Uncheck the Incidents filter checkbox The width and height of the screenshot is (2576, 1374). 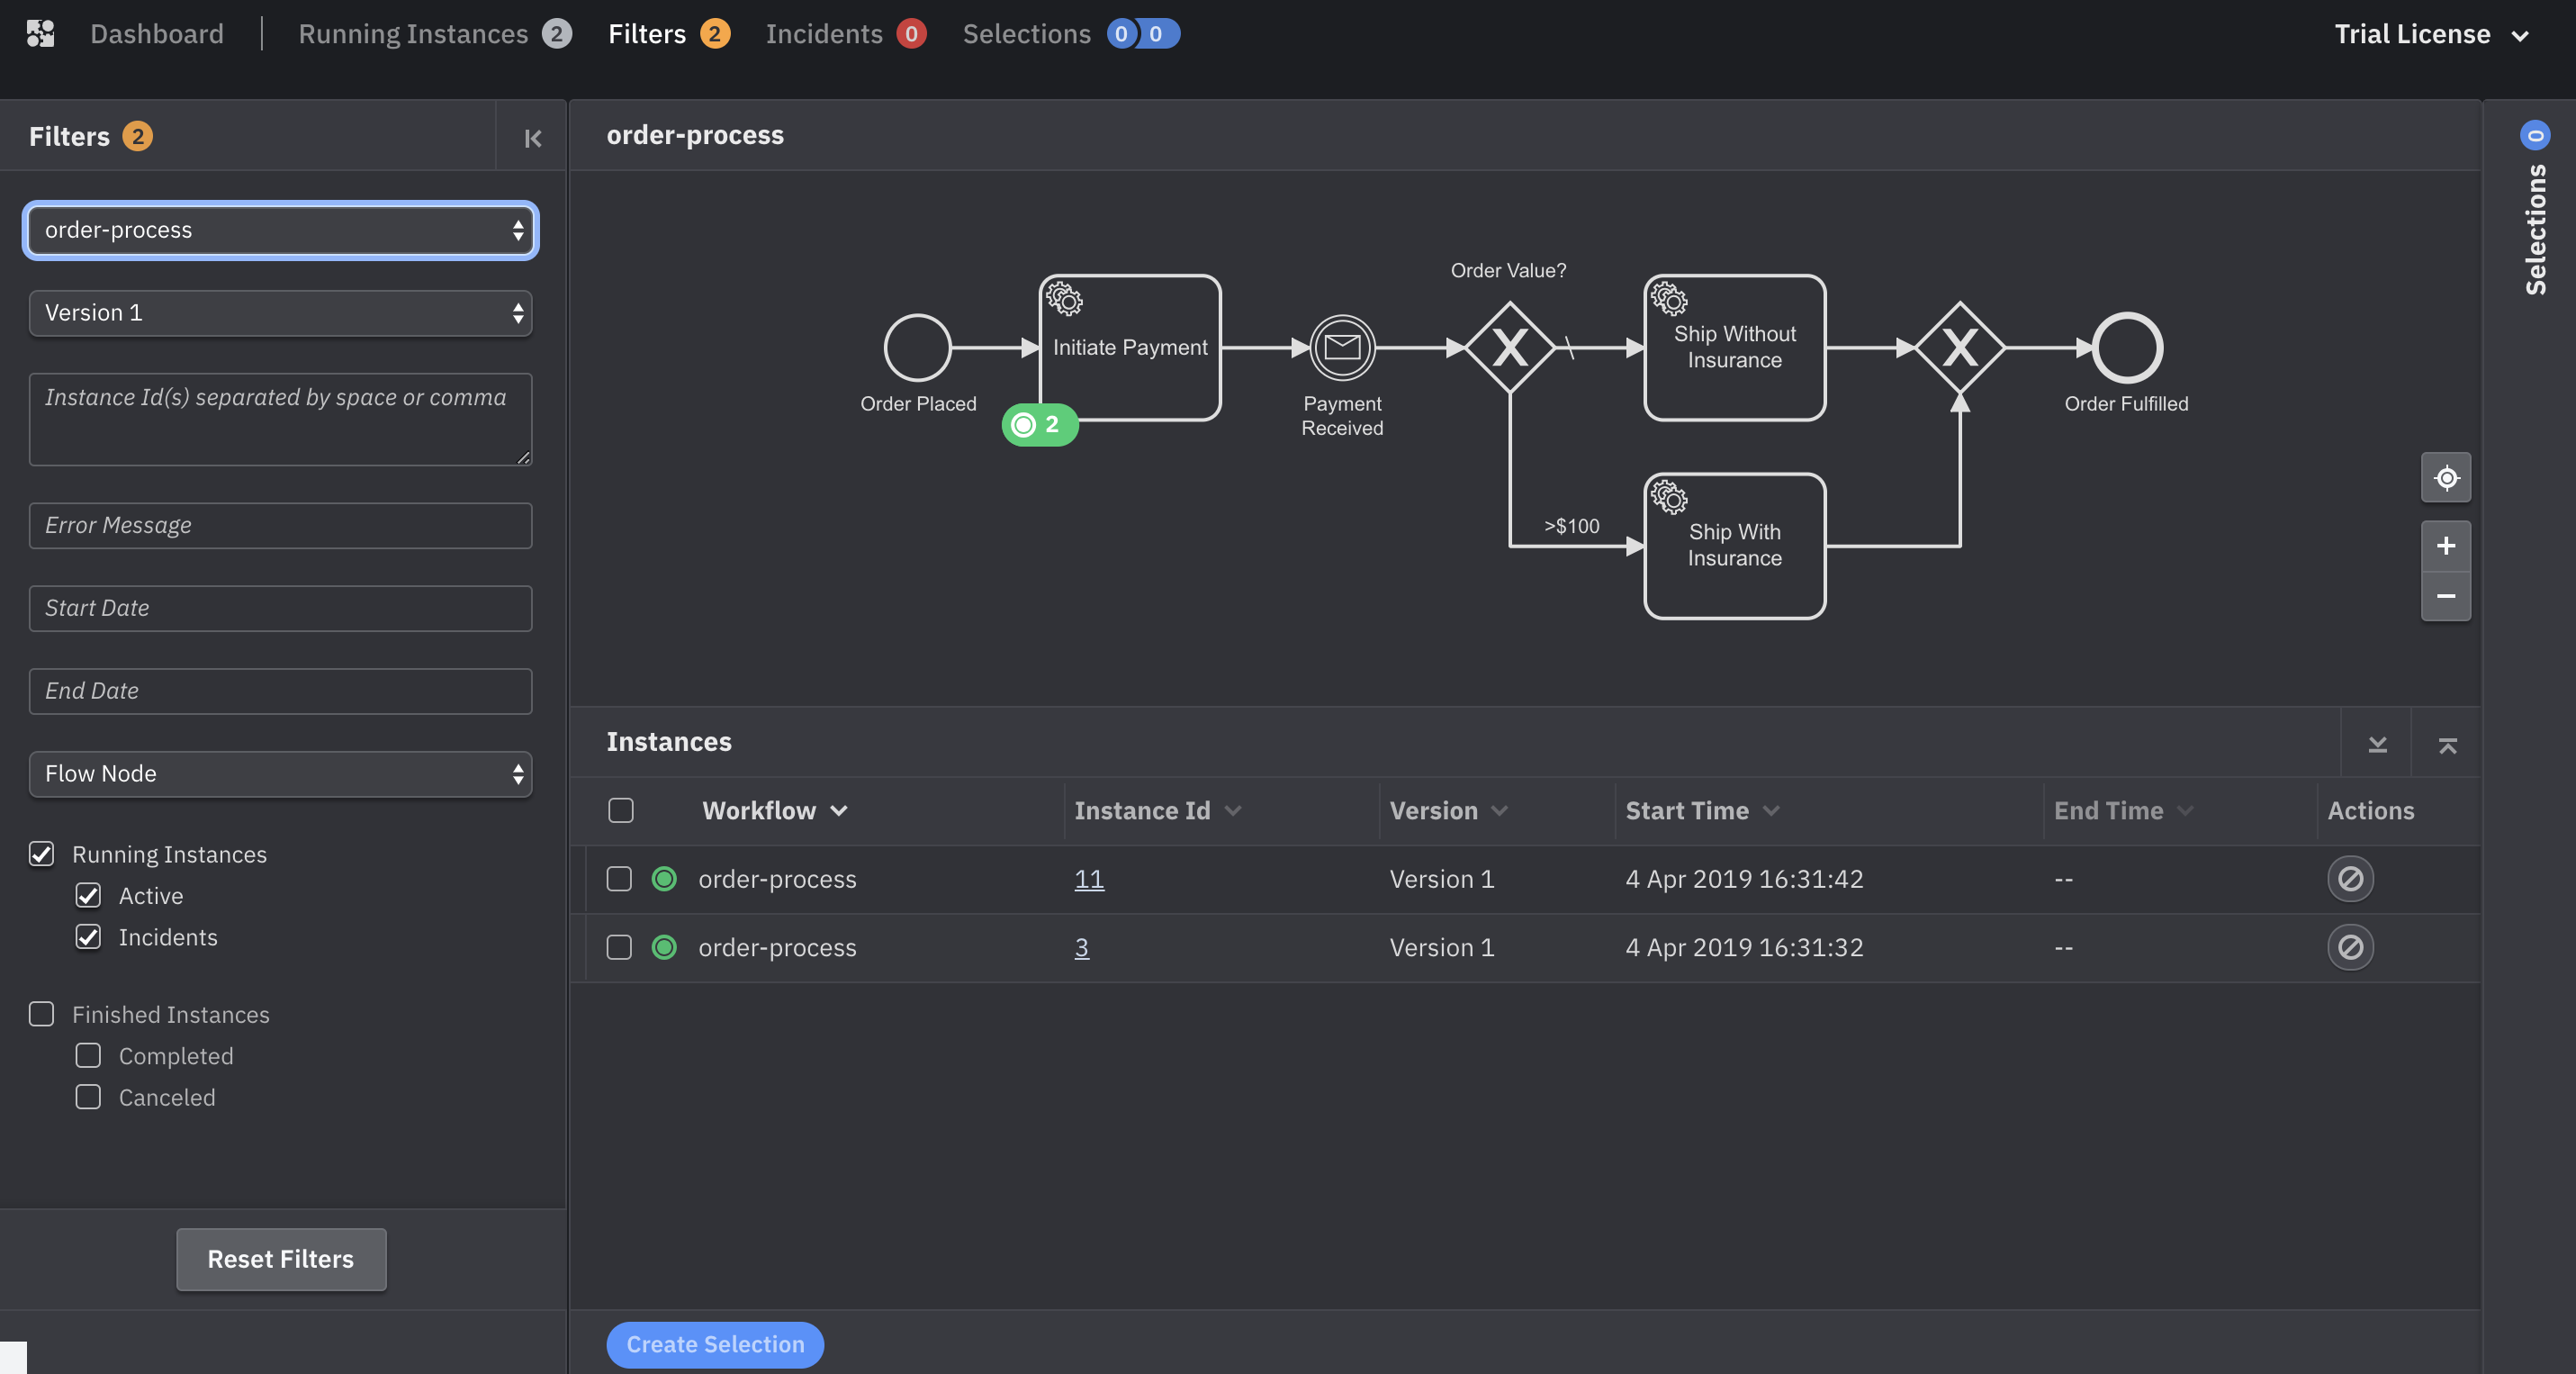[88, 936]
